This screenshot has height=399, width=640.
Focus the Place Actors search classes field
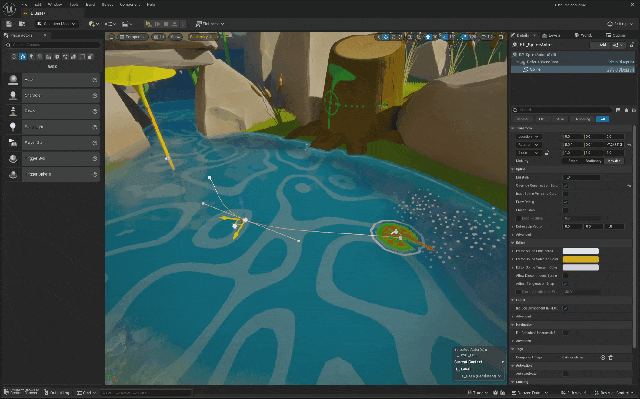pyautogui.click(x=53, y=44)
